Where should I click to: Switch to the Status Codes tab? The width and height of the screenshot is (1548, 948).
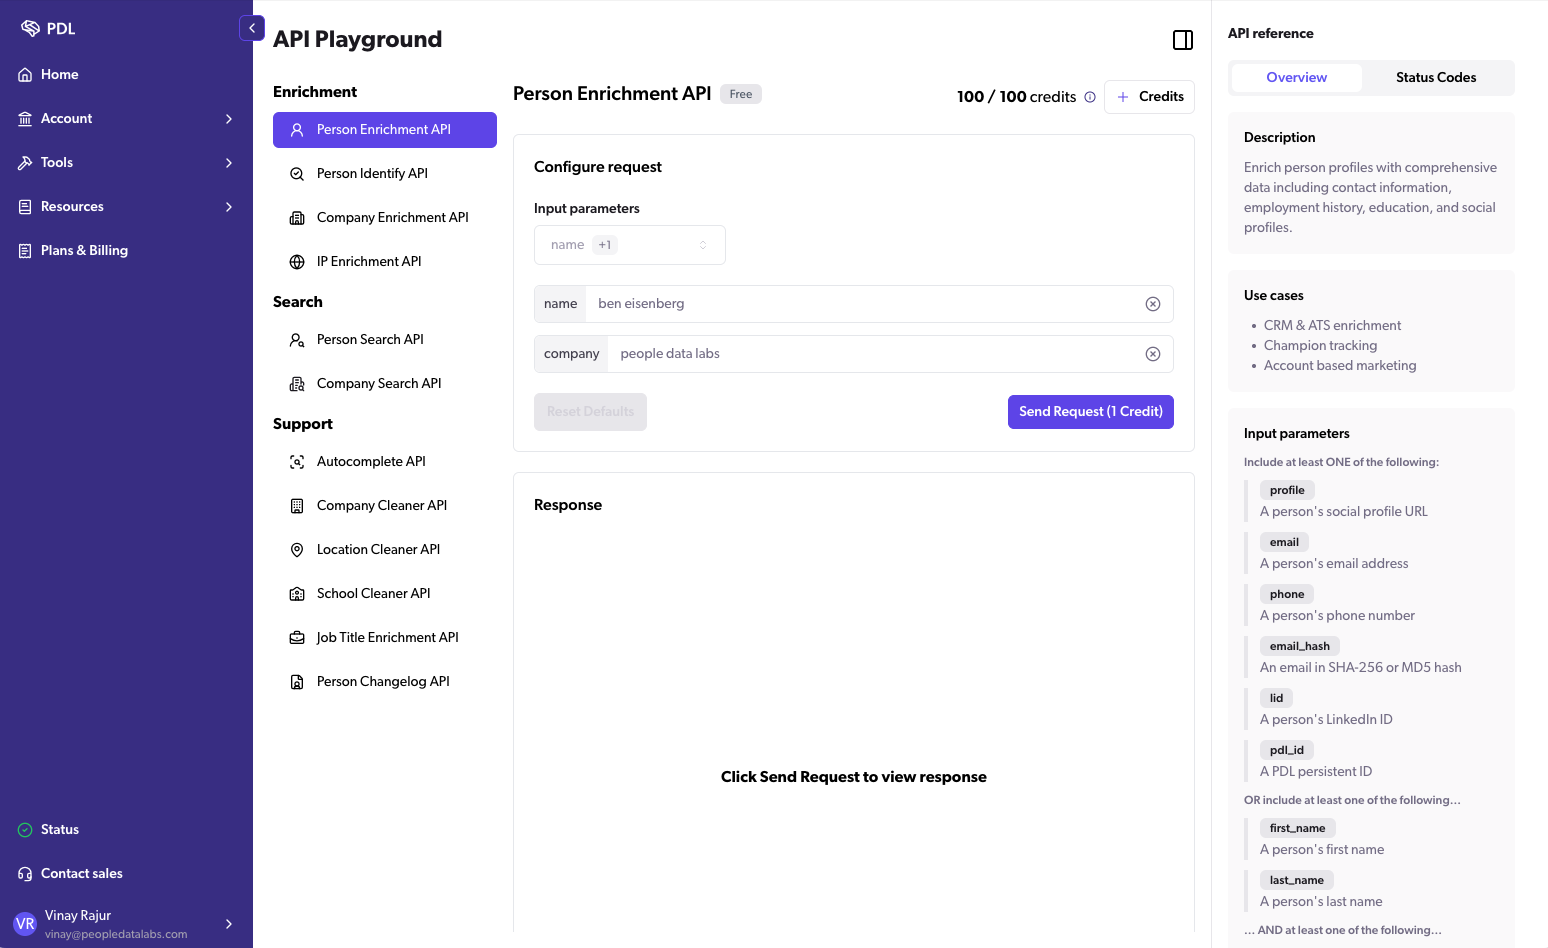1436,78
